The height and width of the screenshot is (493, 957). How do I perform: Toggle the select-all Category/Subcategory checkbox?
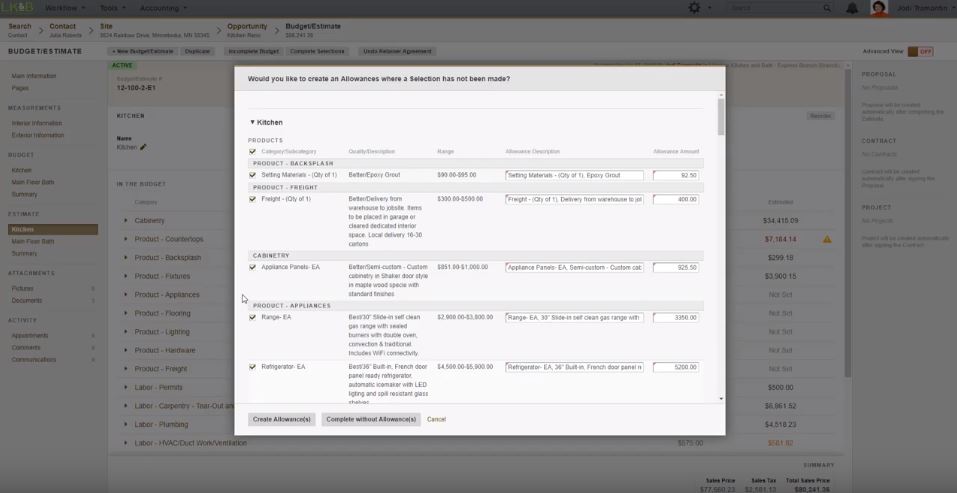click(253, 152)
